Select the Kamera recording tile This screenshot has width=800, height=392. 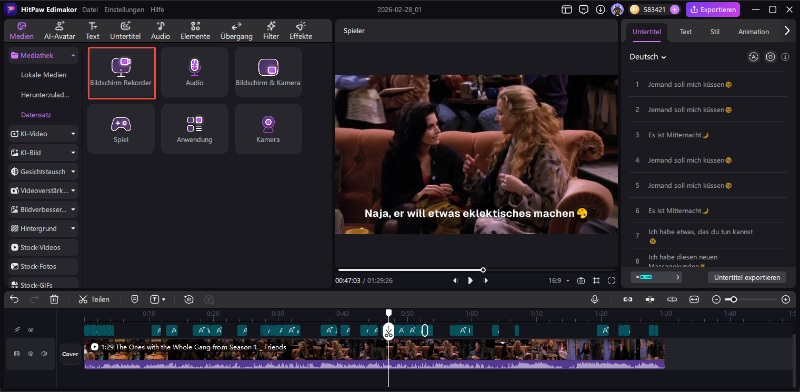click(268, 129)
